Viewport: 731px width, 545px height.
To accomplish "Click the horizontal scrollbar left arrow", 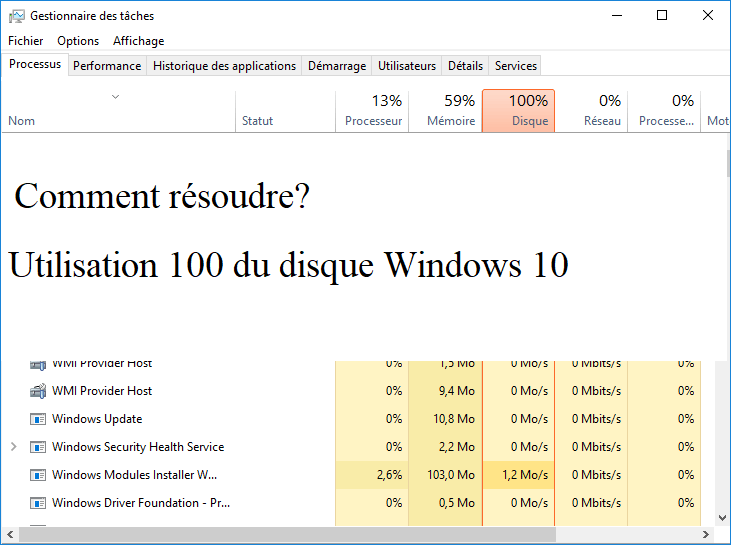I will (10, 534).
